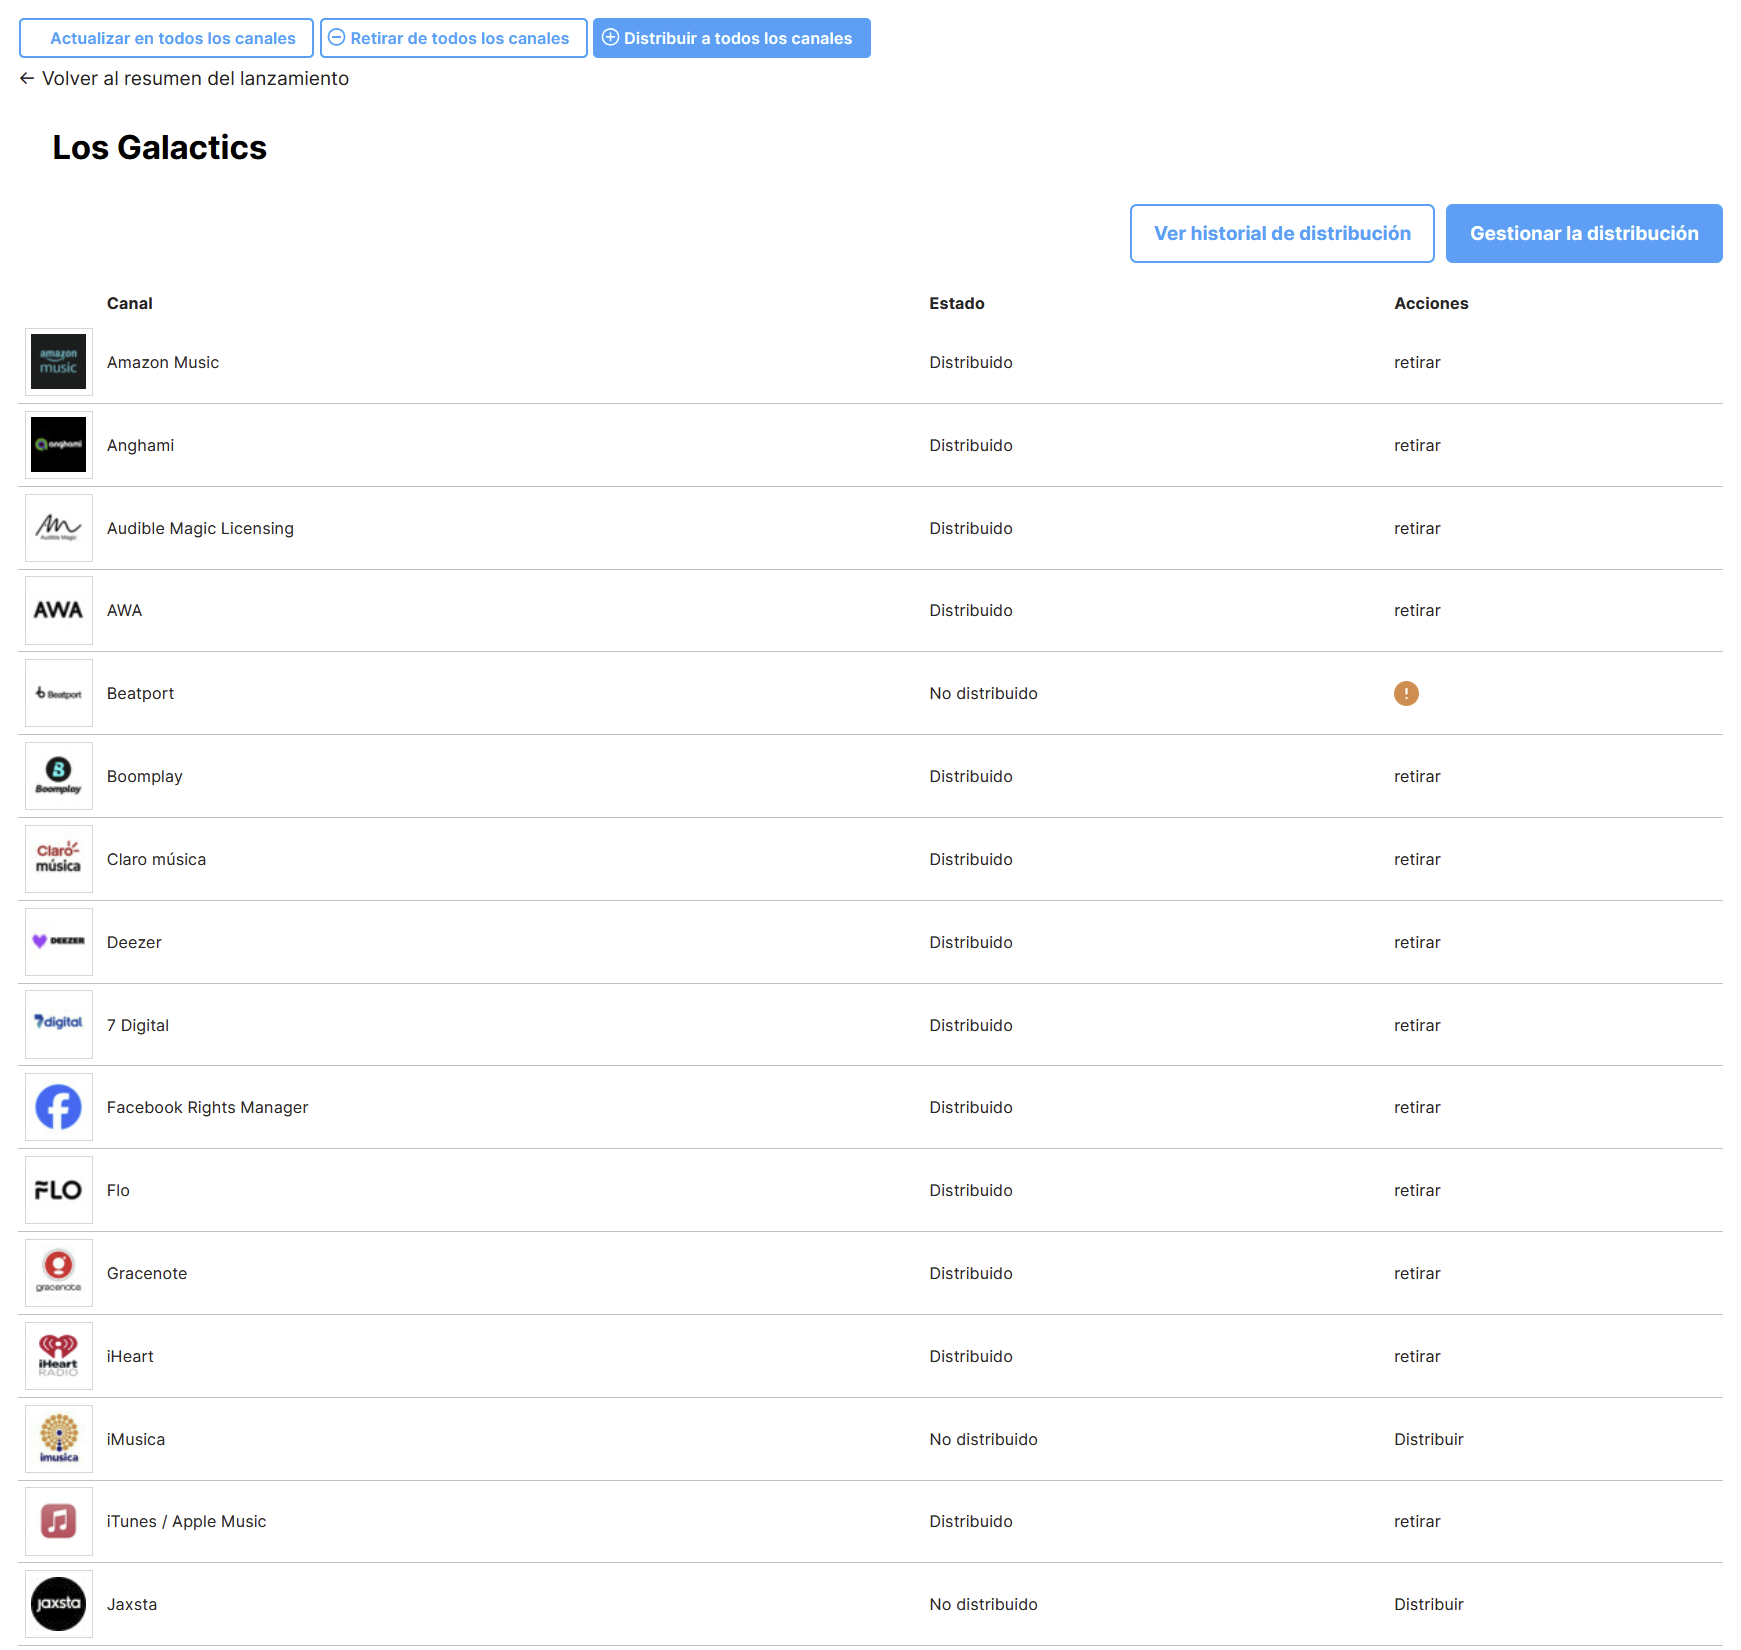This screenshot has height=1650, width=1741.
Task: Click the Beatport orange warning icon
Action: tap(1406, 693)
